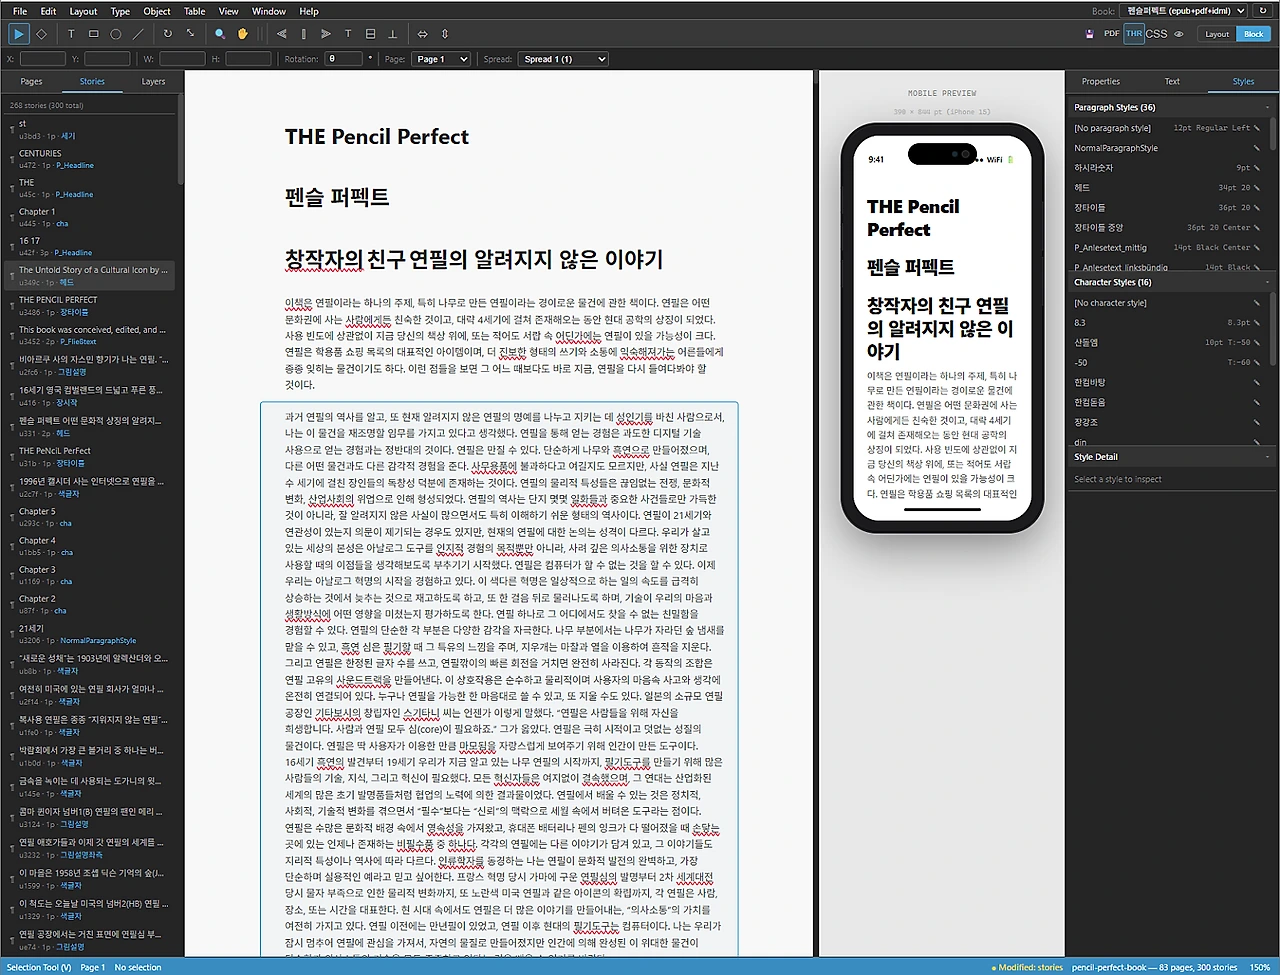Click the W width field
This screenshot has width=1280, height=975.
tap(182, 59)
